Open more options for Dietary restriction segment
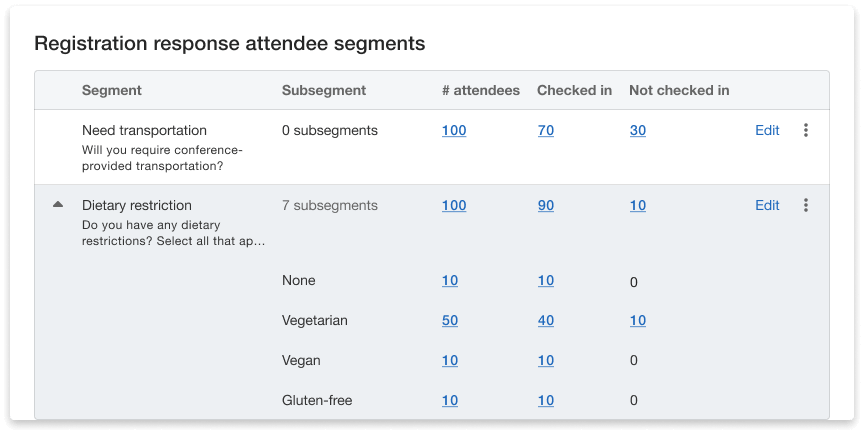The height and width of the screenshot is (434, 864). pyautogui.click(x=806, y=206)
